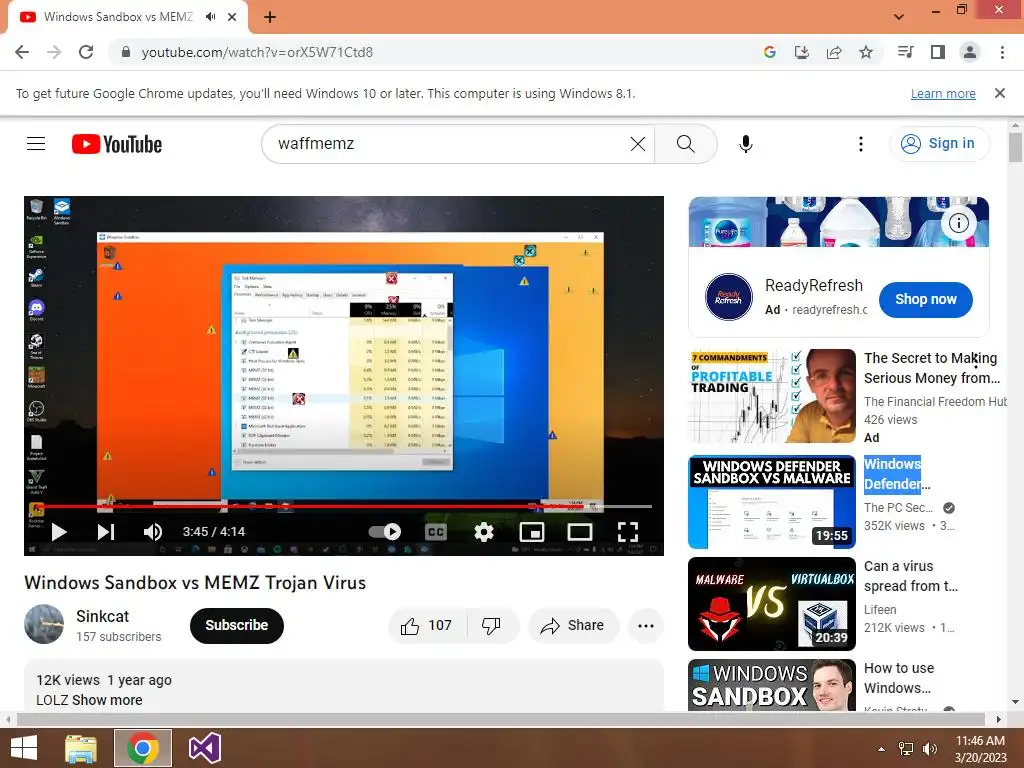
Task: Skip to the next video
Action: [x=106, y=532]
